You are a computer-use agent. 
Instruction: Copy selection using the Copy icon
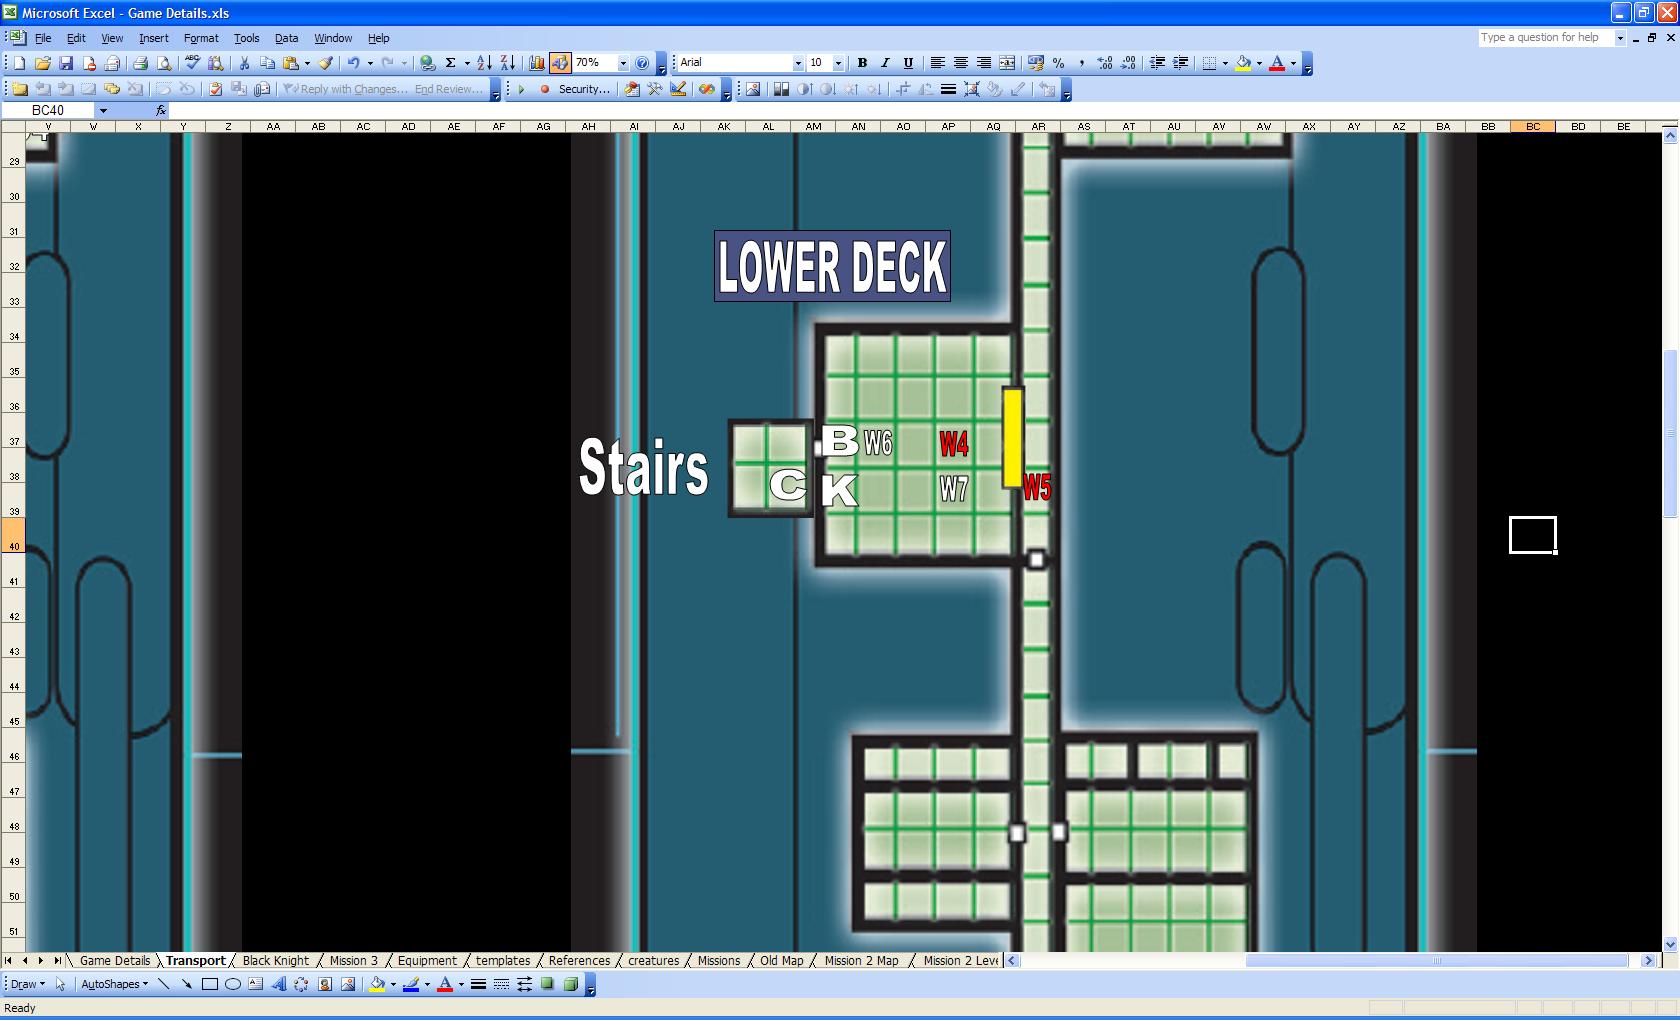point(267,63)
